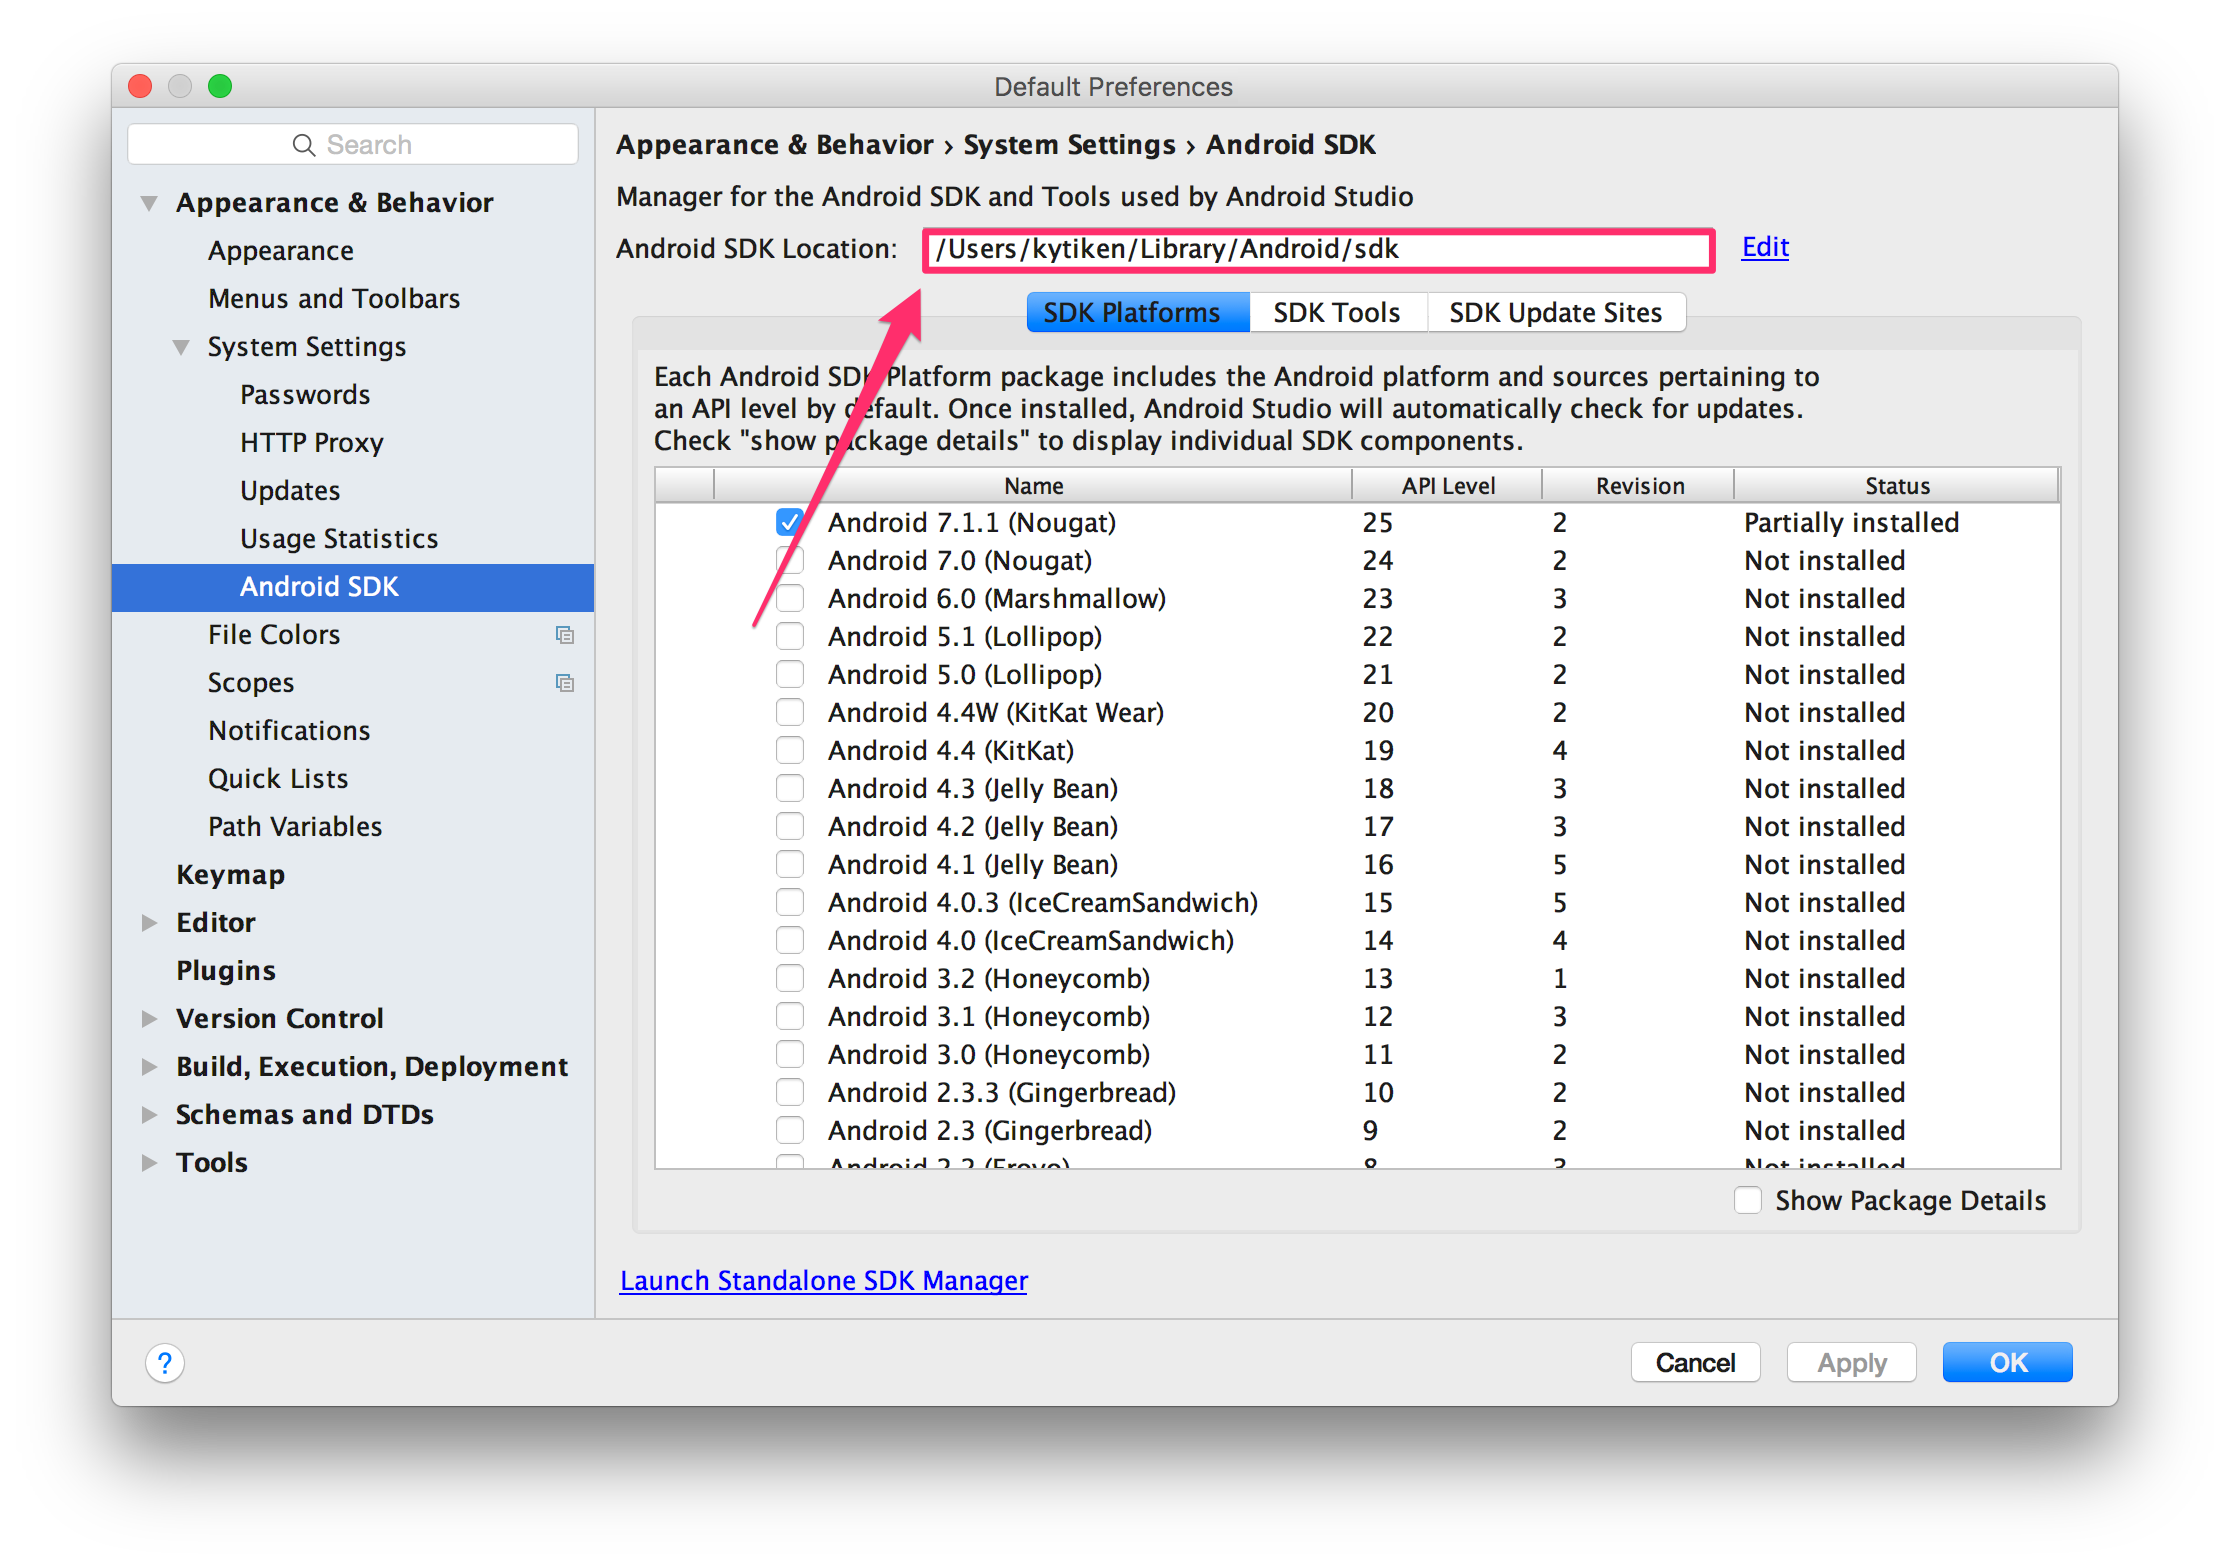
Task: Check Android 4.4 (KitKat)
Action: [x=790, y=749]
